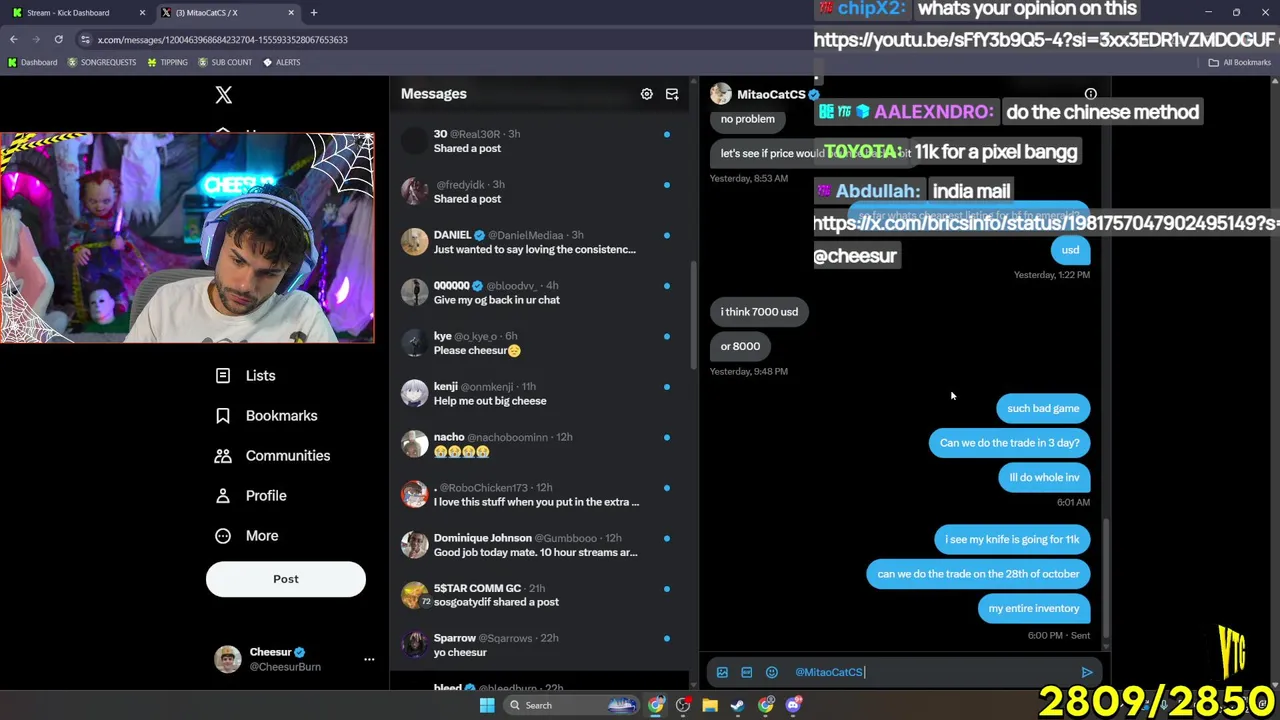Select 'Can we do the trade in 3 day?' message
The image size is (1280, 720).
[x=1010, y=443]
